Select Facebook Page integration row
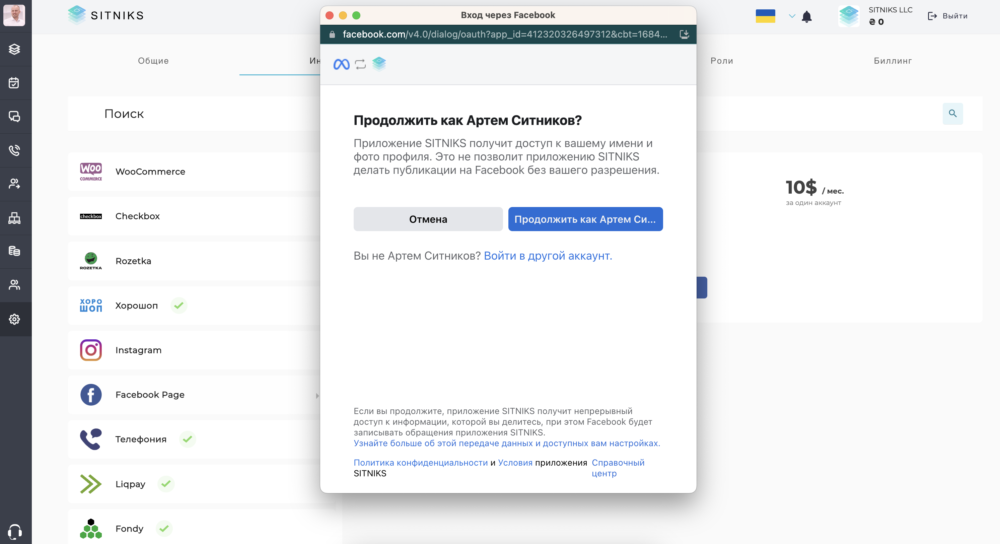This screenshot has width=1000, height=544. pos(194,395)
